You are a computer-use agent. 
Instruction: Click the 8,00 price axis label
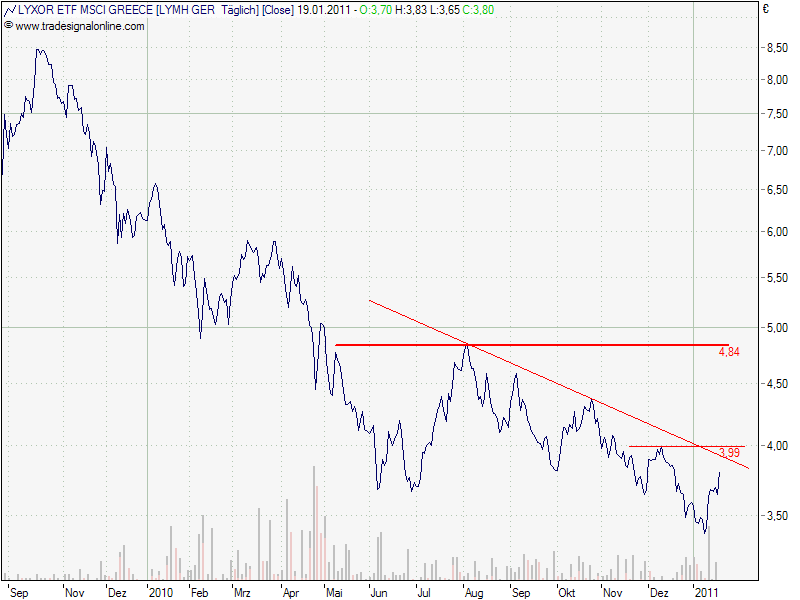(x=778, y=80)
